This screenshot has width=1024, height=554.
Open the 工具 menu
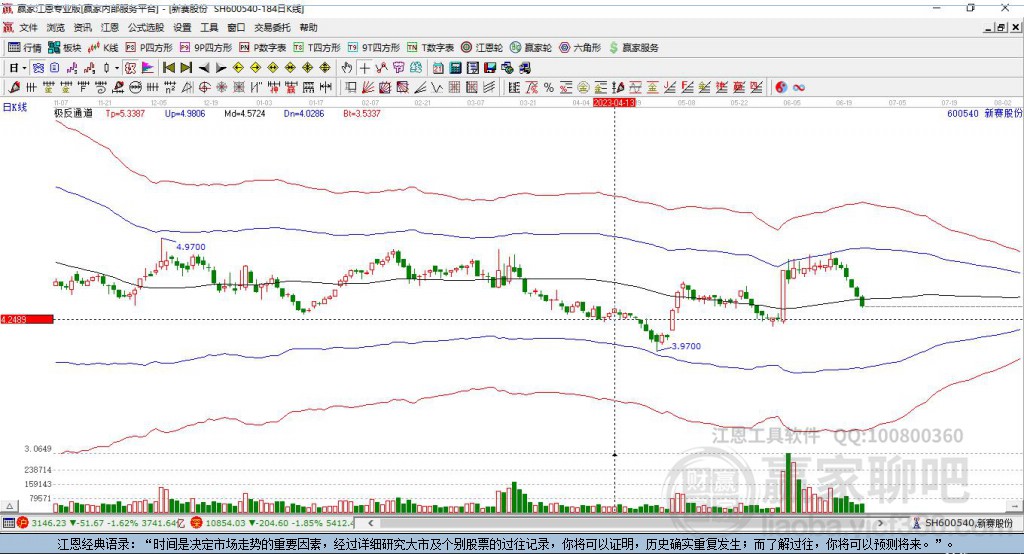(x=209, y=27)
